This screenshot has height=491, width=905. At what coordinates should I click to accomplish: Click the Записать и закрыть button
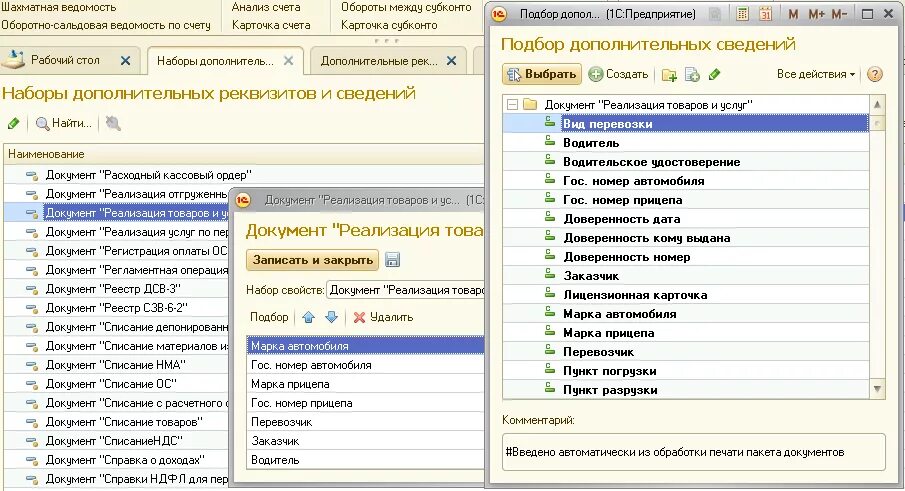313,260
